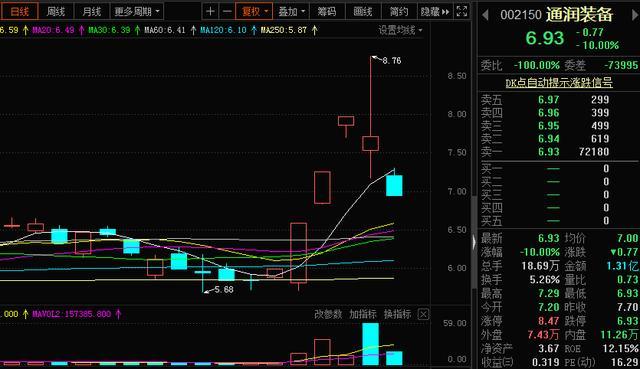Click the sell price 6.94 row
Screen dimensions: 640x369
[x=559, y=139]
